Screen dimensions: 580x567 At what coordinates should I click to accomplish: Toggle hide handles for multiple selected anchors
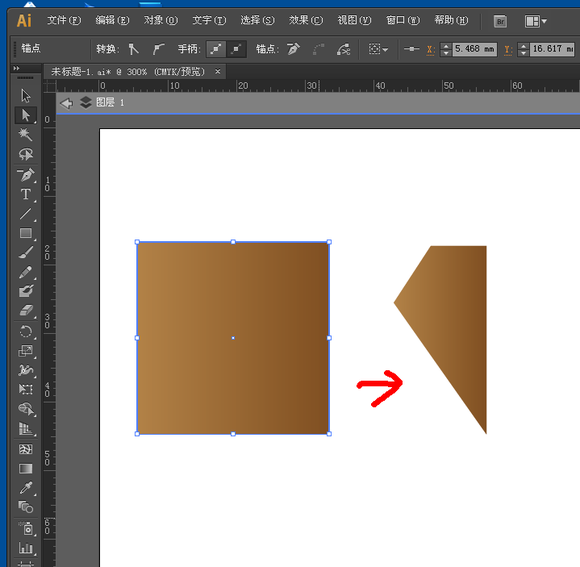point(236,49)
